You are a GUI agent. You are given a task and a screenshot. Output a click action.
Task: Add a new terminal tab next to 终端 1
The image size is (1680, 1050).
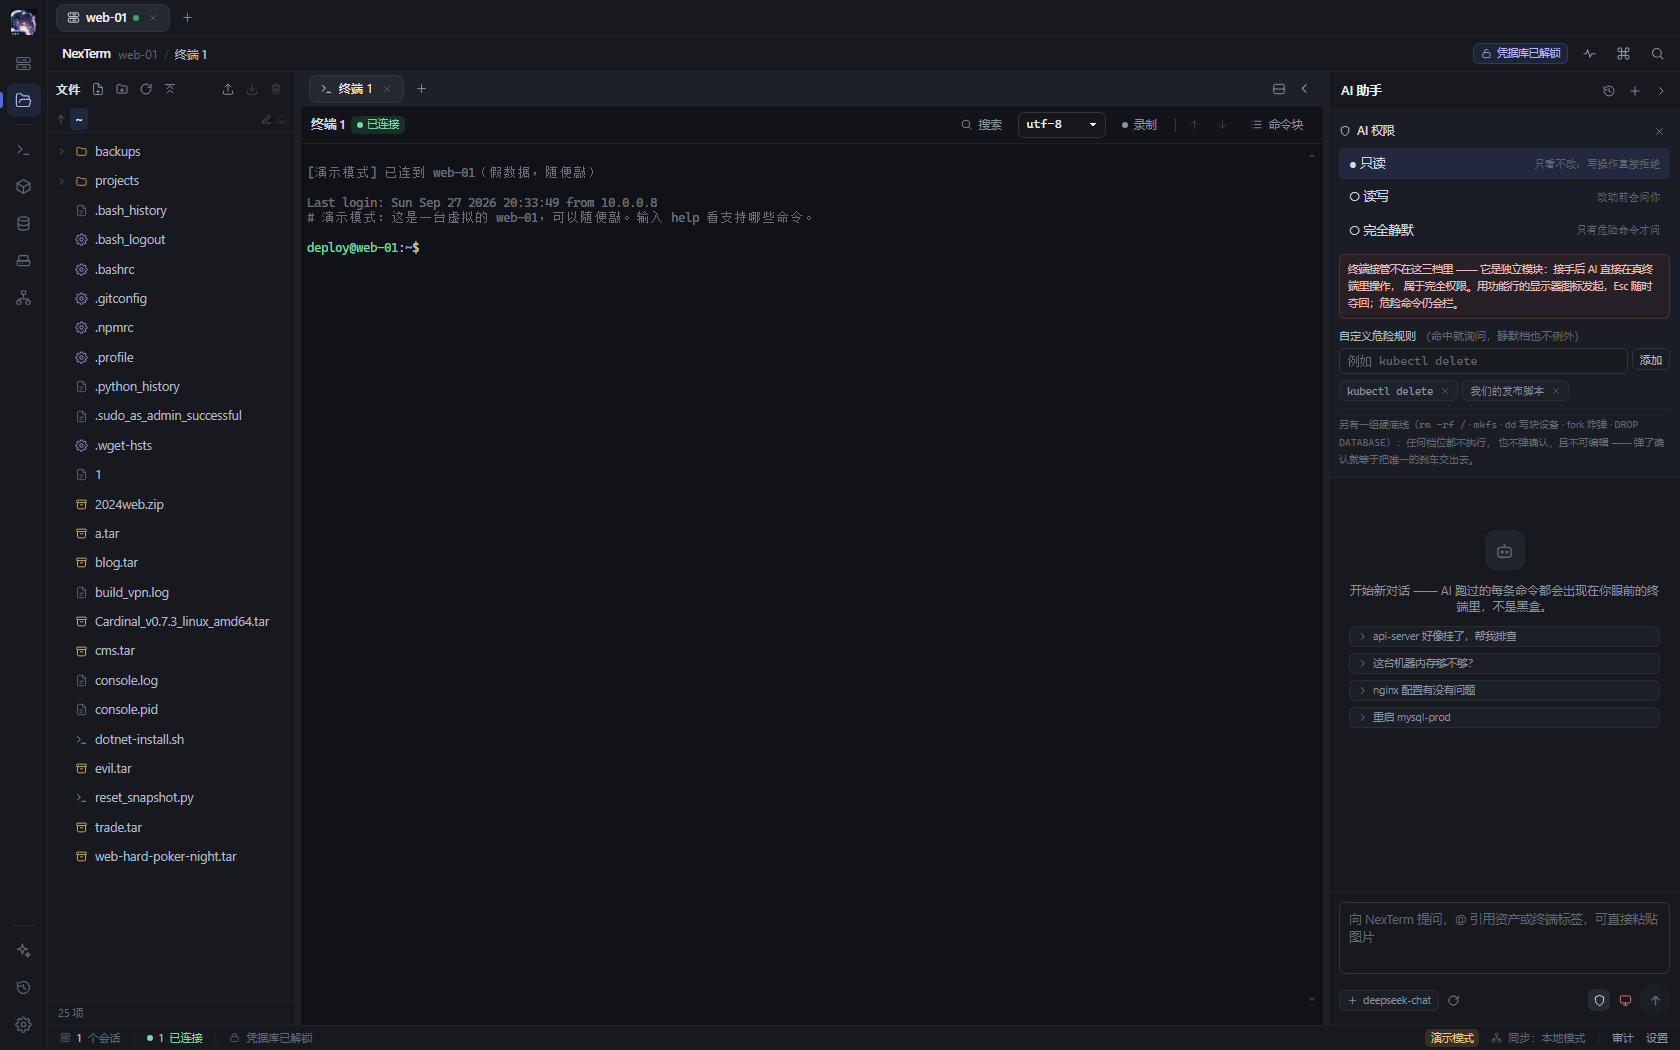tap(421, 89)
